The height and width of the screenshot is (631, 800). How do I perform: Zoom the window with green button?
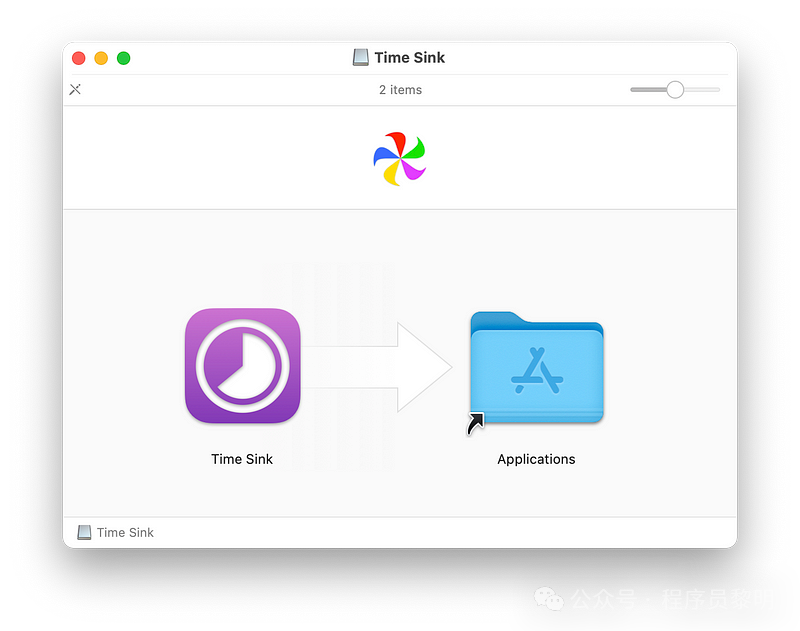click(x=123, y=58)
